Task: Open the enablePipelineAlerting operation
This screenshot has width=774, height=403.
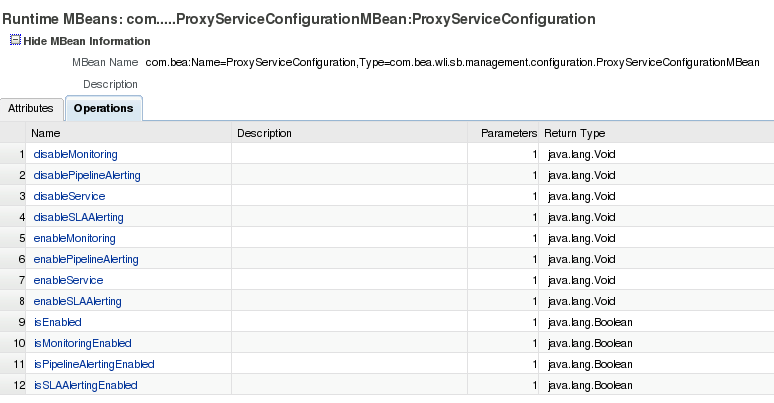Action: point(86,259)
